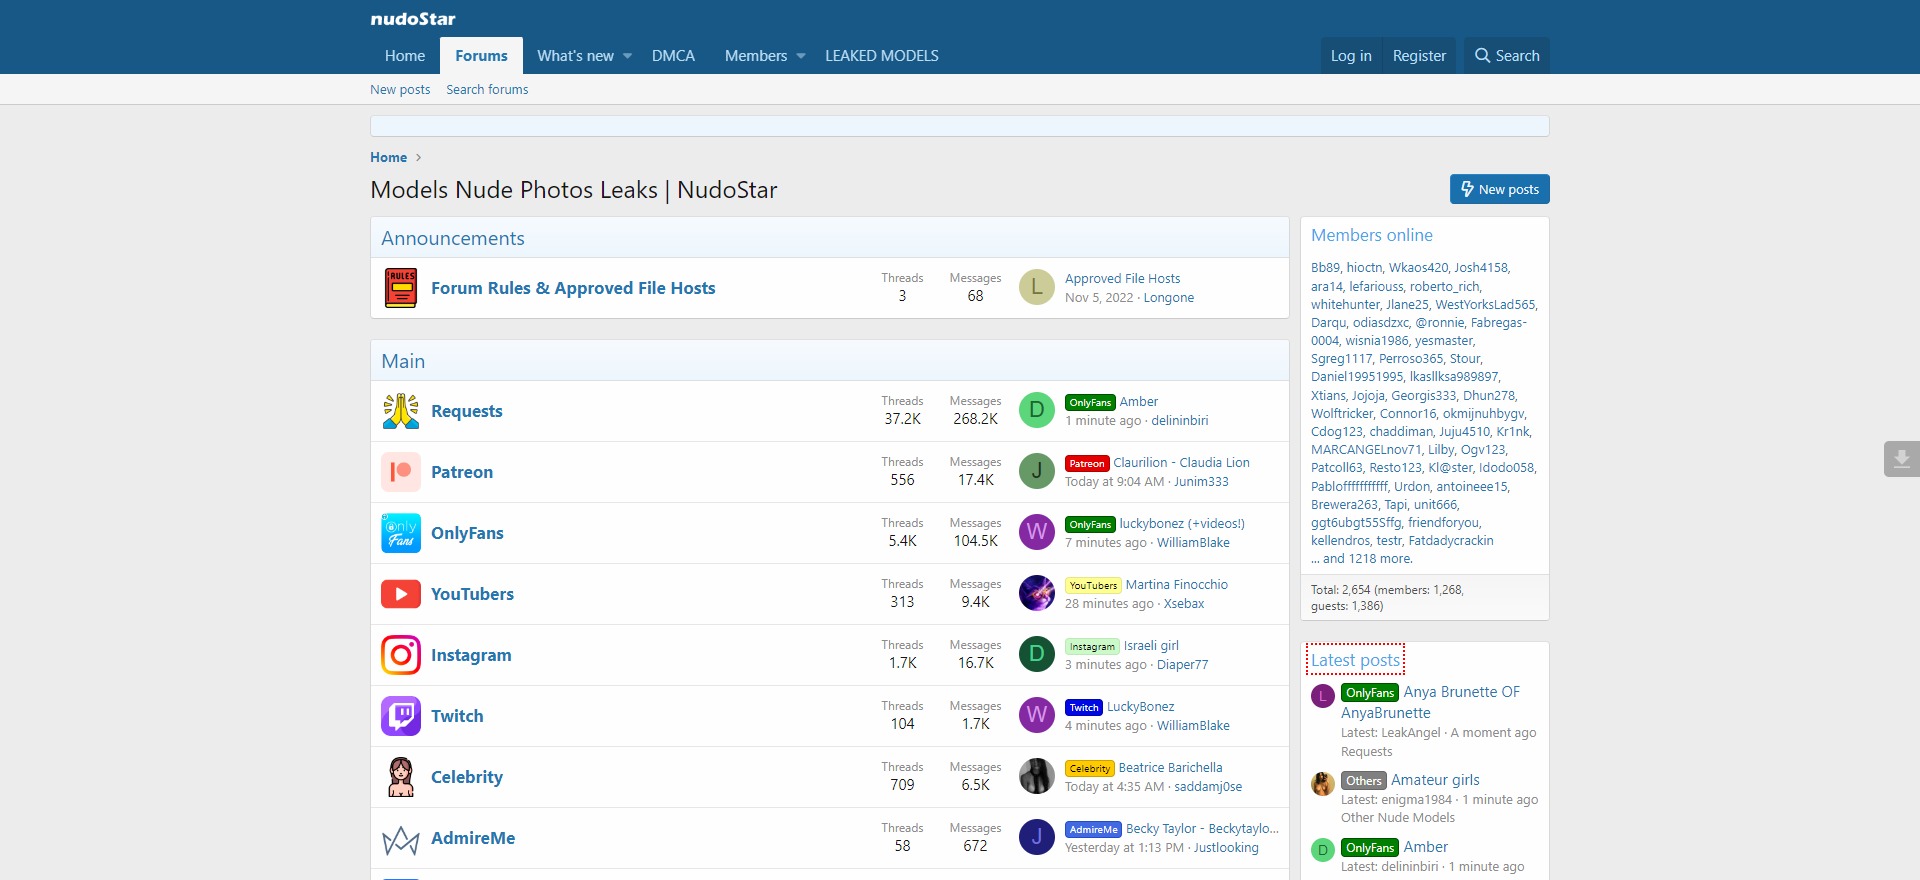Screen dimensions: 1920x880
Task: Click avatar D in Requests row
Action: coord(1037,410)
